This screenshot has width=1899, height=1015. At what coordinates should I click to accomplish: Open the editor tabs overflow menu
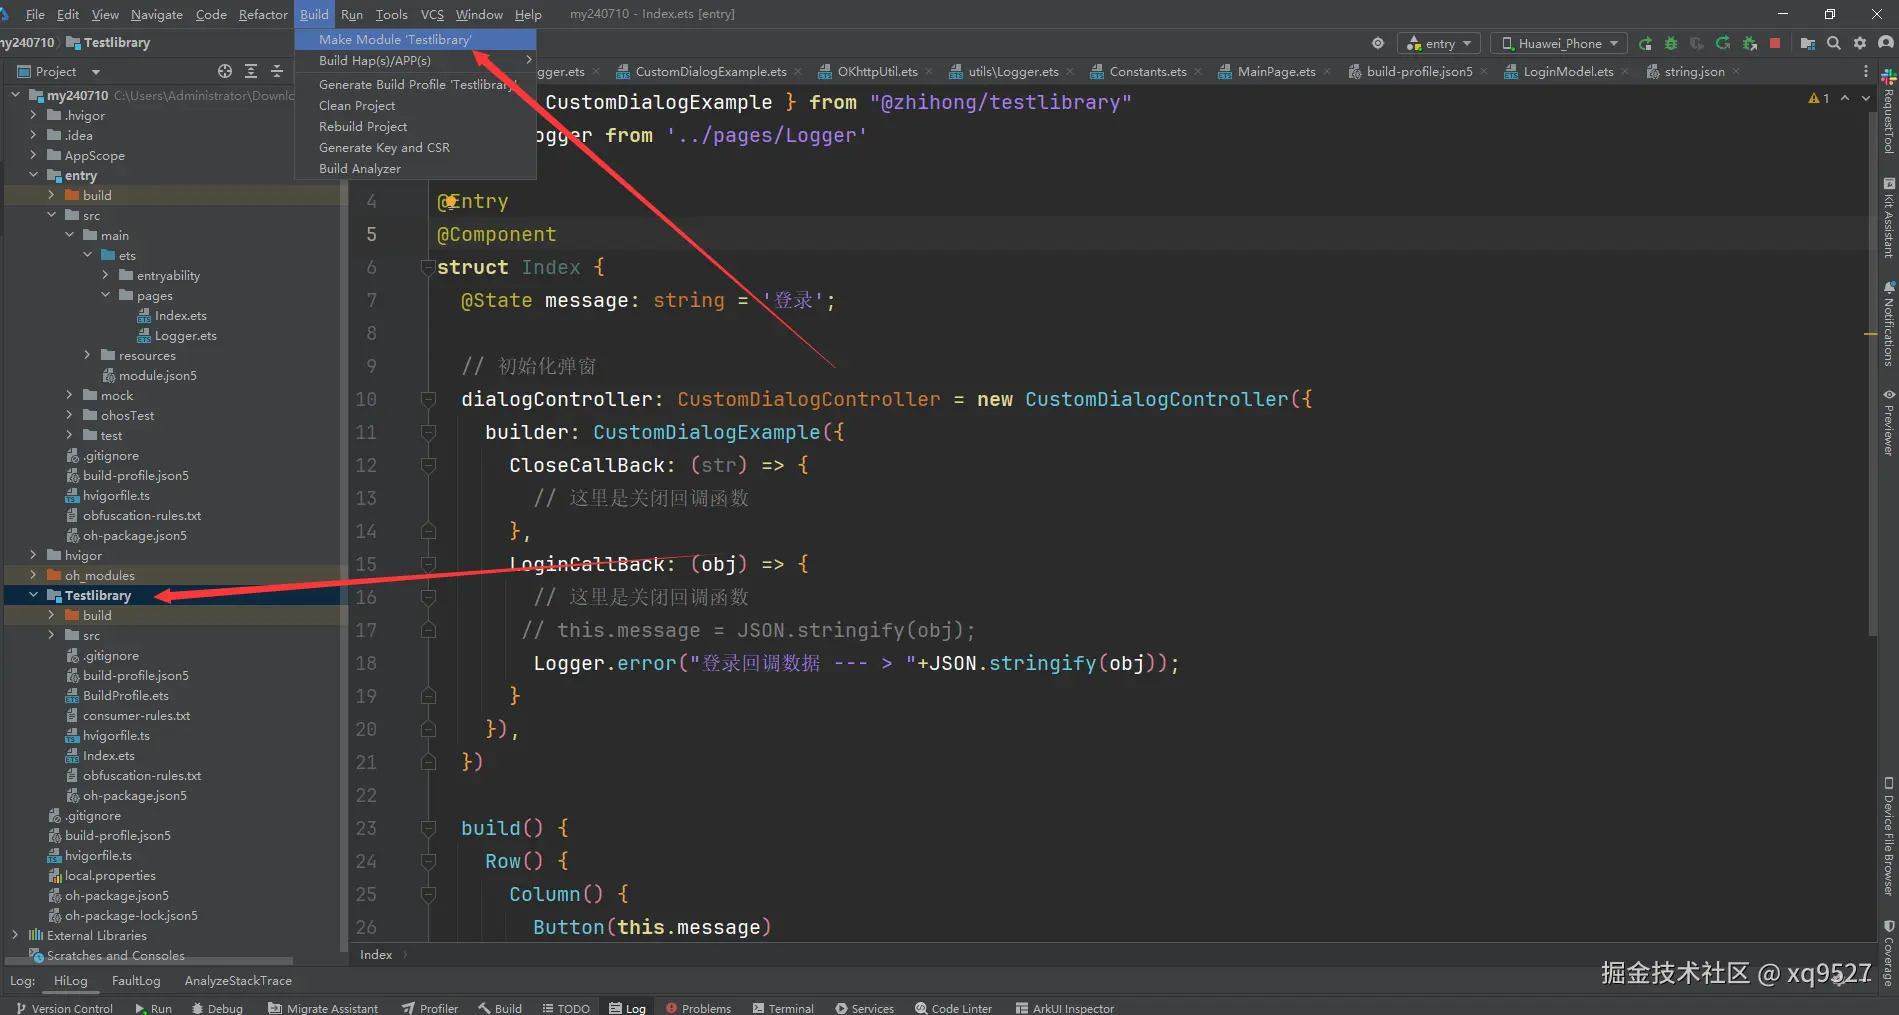coord(1866,71)
